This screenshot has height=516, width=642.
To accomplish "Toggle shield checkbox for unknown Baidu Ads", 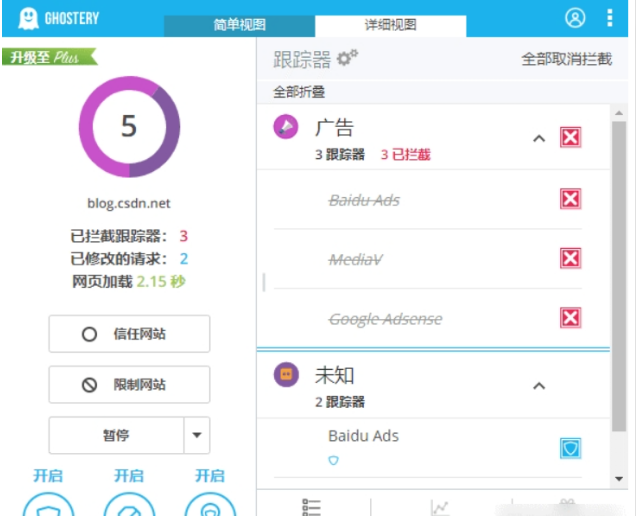I will pyautogui.click(x=570, y=448).
